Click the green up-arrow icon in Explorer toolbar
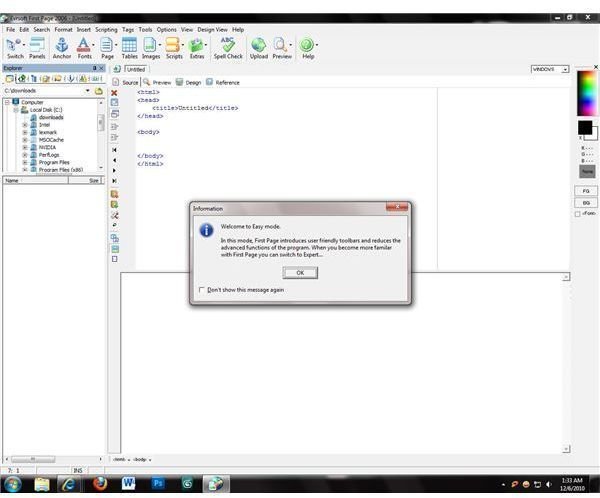 click(x=22, y=79)
